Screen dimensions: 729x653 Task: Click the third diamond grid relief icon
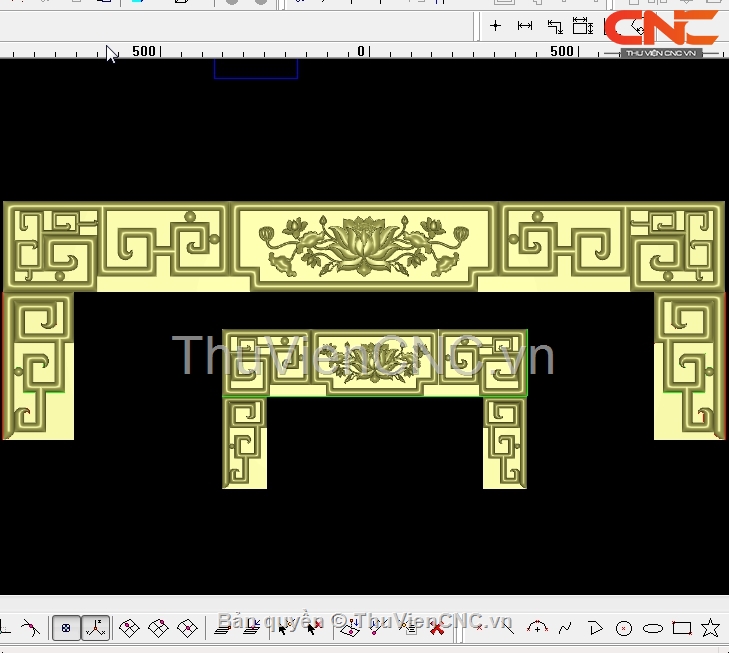click(x=187, y=628)
